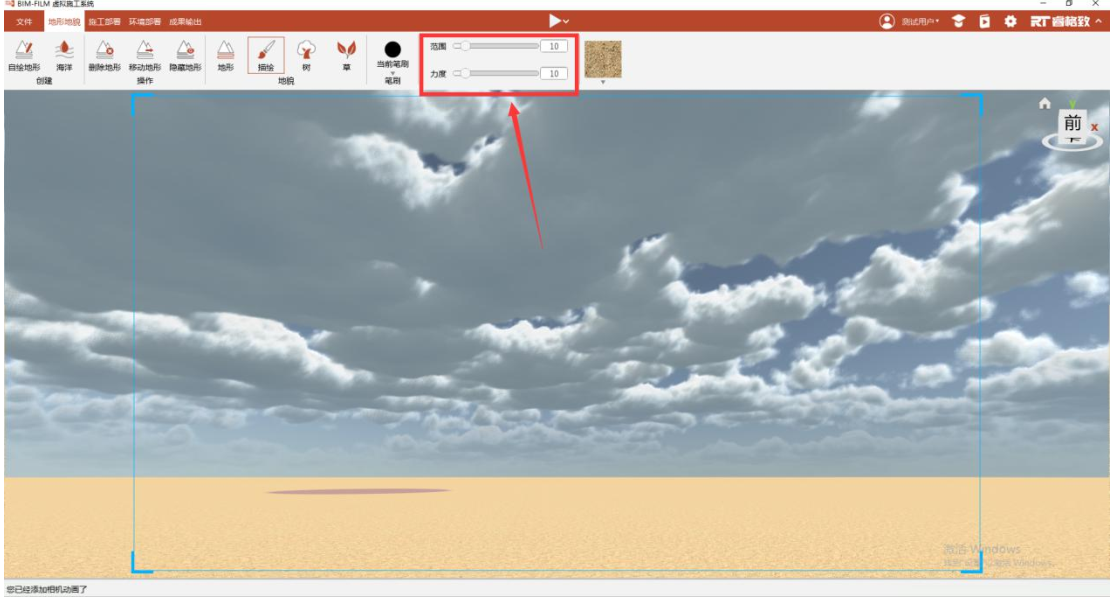Open the 环境部署 tab
The image size is (1111, 599).
point(145,21)
